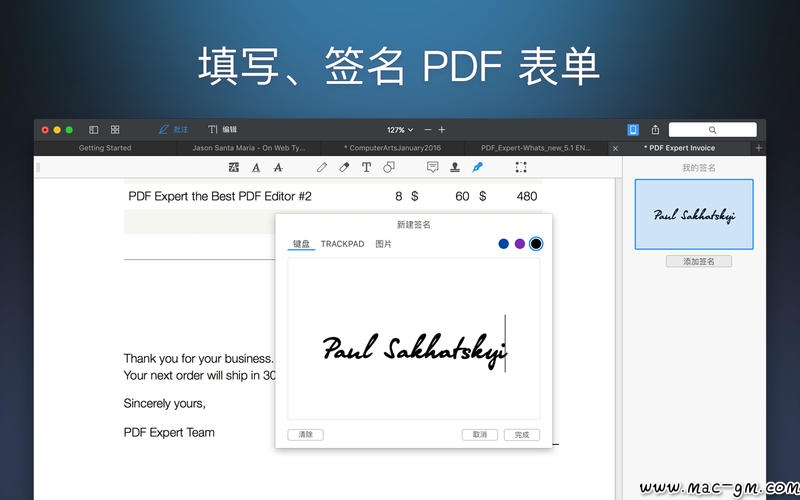This screenshot has width=800, height=500.
Task: Select the PDF Expert Invoice tab
Action: [x=682, y=148]
